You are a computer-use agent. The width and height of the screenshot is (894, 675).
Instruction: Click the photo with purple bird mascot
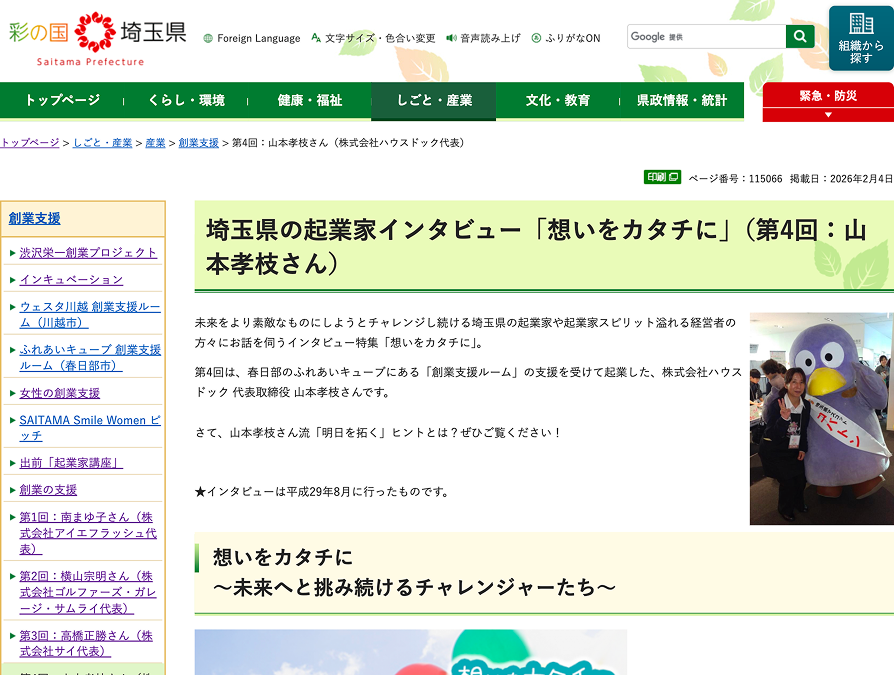click(822, 418)
